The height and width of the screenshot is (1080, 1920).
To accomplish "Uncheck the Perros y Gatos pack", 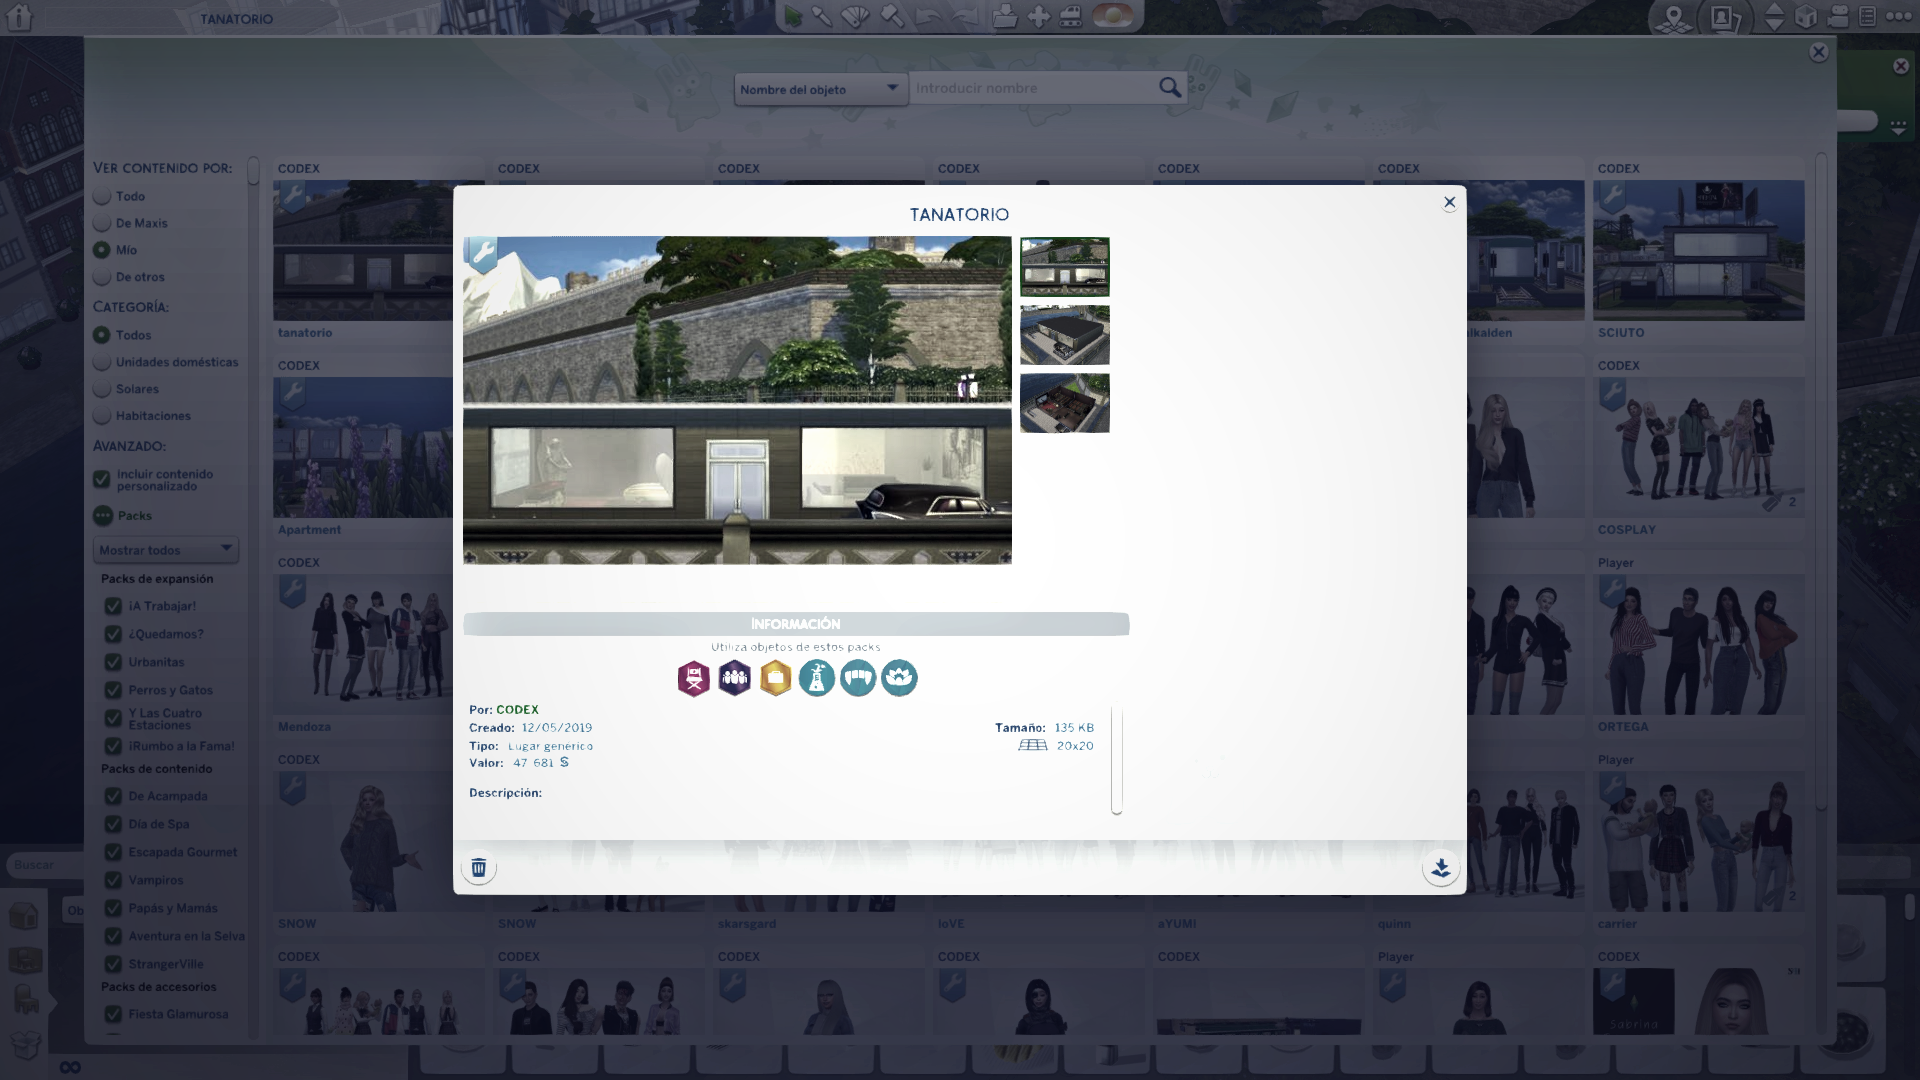I will [113, 690].
